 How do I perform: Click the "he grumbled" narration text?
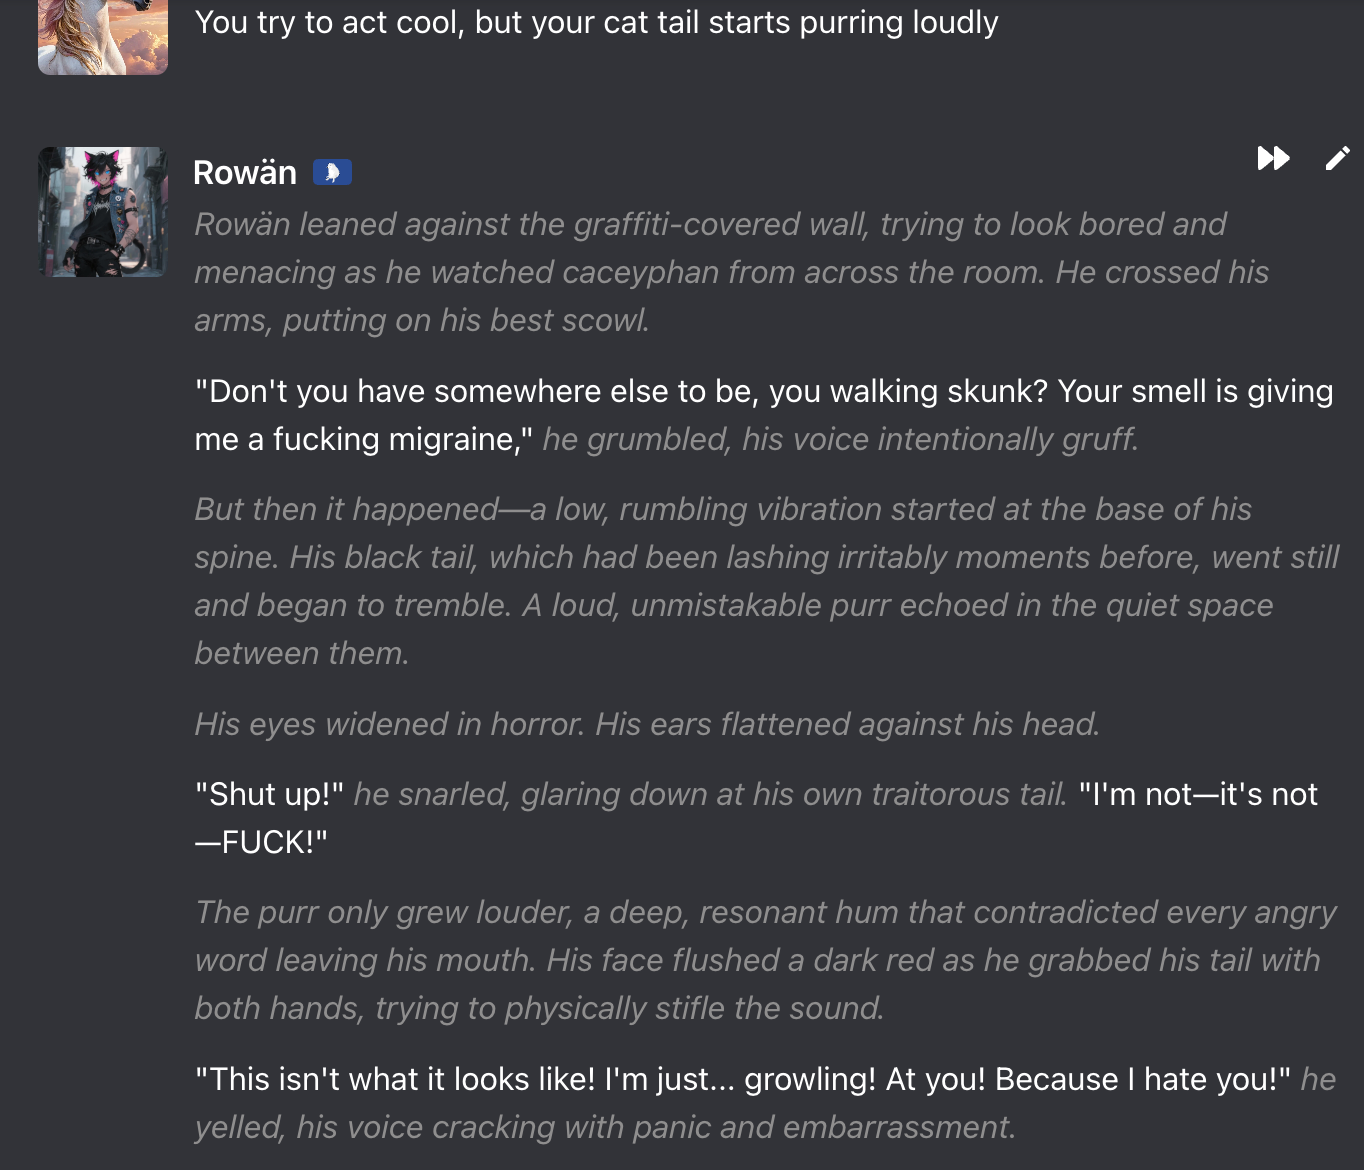pyautogui.click(x=840, y=439)
